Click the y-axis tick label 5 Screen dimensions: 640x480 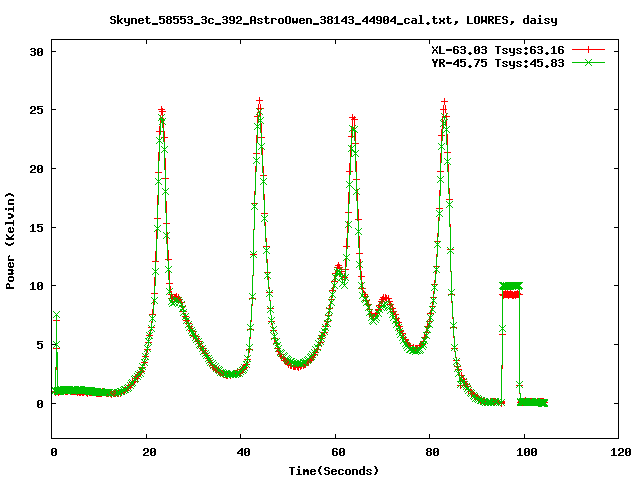pyautogui.click(x=40, y=345)
